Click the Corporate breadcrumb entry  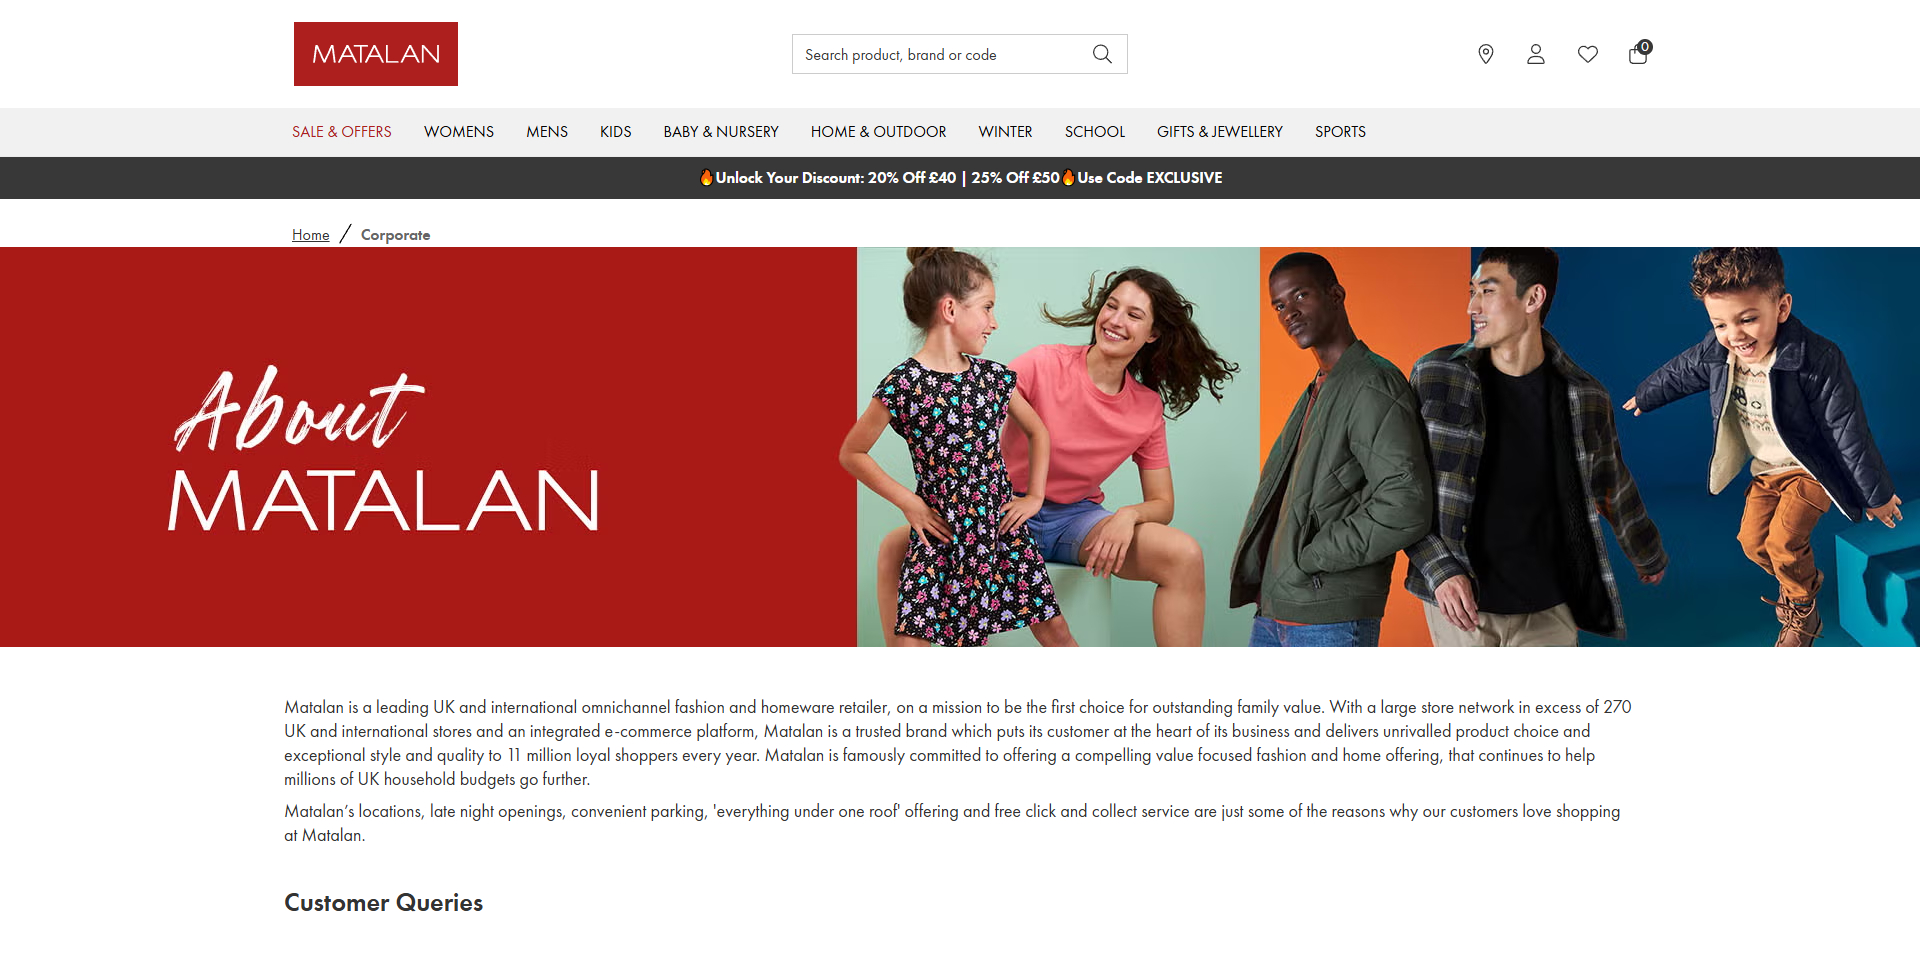[x=395, y=234]
